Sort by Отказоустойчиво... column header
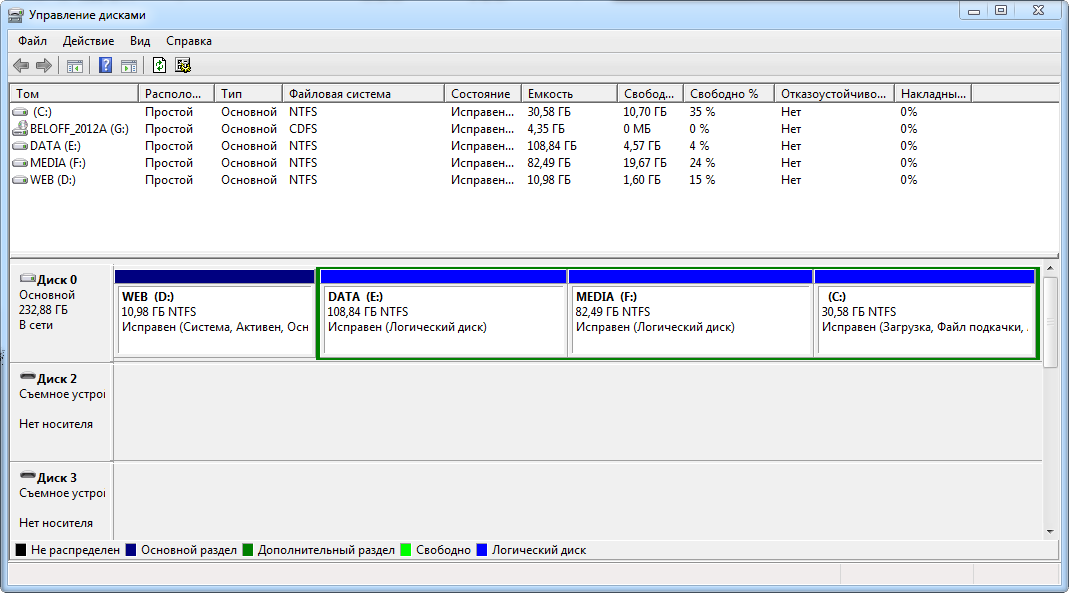The height and width of the screenshot is (593, 1069). click(x=834, y=93)
